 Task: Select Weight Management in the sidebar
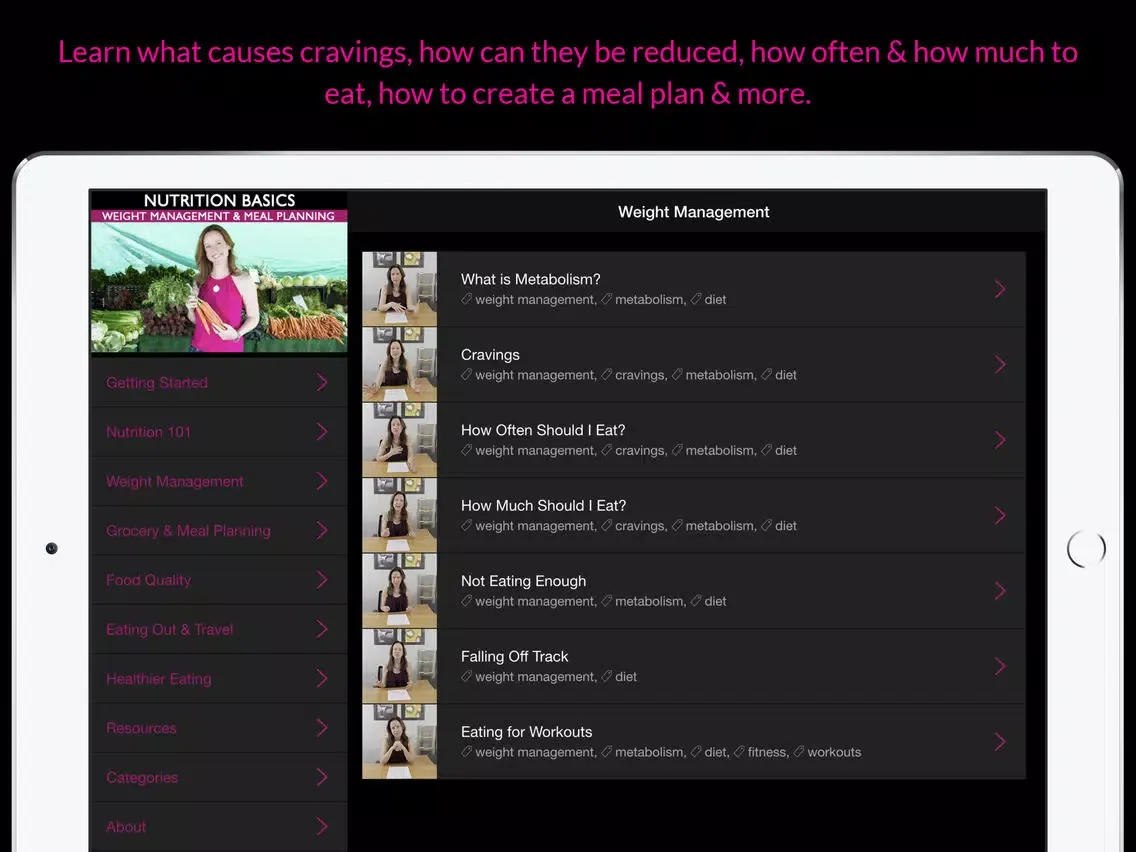[x=218, y=481]
